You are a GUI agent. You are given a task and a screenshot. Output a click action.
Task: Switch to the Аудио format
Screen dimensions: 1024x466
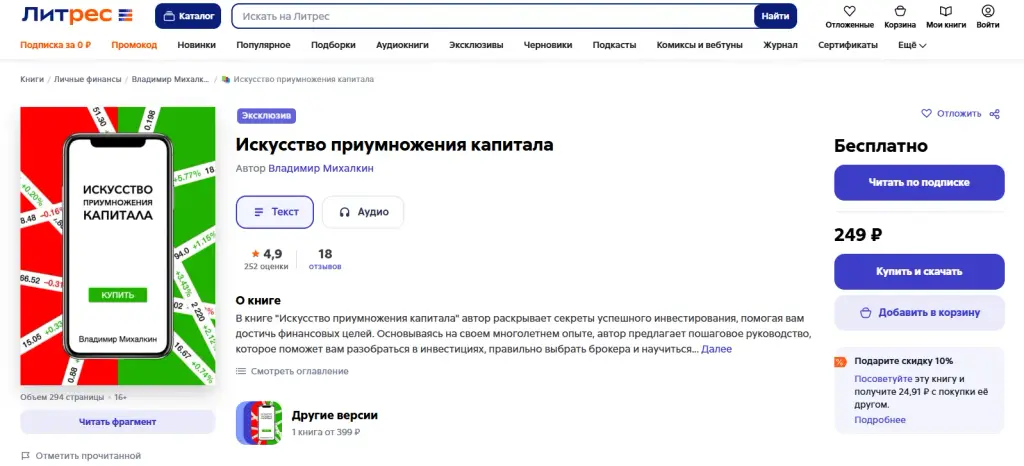tap(363, 212)
